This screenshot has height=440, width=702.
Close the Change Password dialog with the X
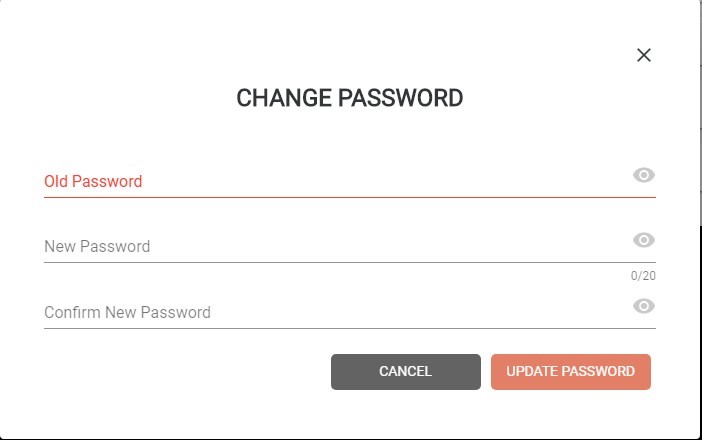tap(644, 55)
